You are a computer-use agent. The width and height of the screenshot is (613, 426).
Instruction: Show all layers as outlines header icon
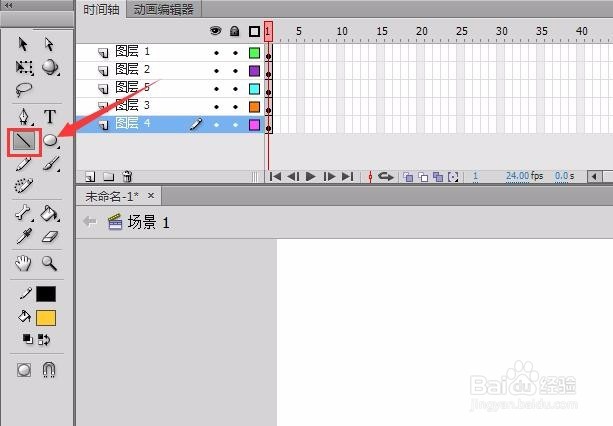click(x=255, y=31)
